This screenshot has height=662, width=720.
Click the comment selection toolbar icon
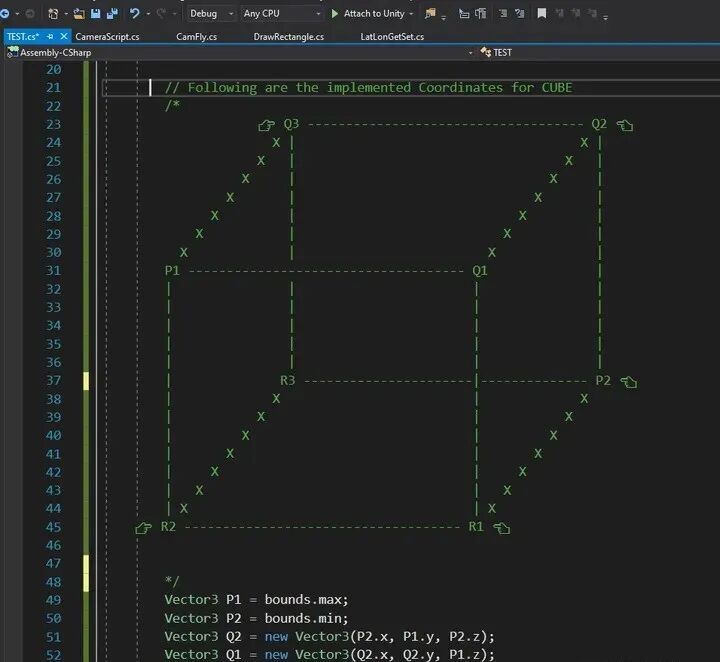pyautogui.click(x=464, y=14)
